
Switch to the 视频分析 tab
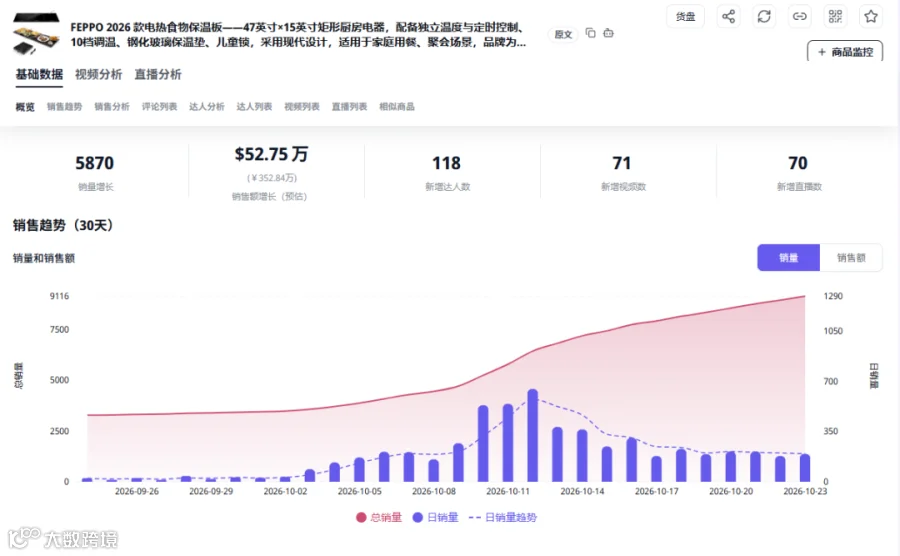pos(98,74)
